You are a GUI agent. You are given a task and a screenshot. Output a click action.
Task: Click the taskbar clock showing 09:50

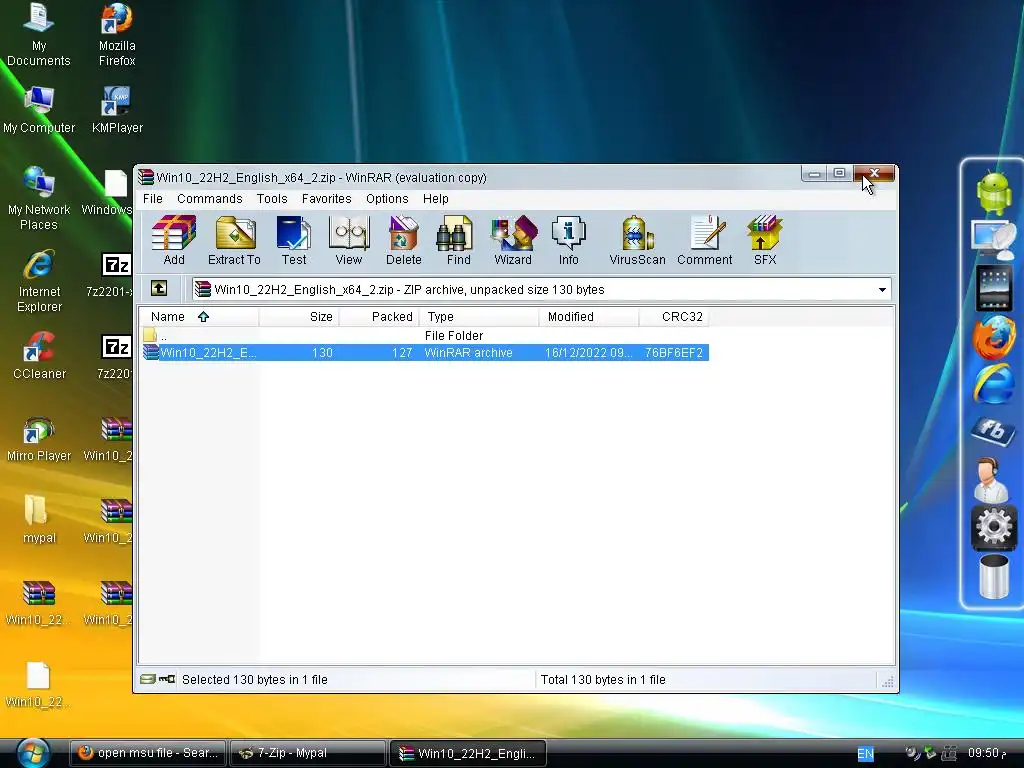tap(987, 753)
